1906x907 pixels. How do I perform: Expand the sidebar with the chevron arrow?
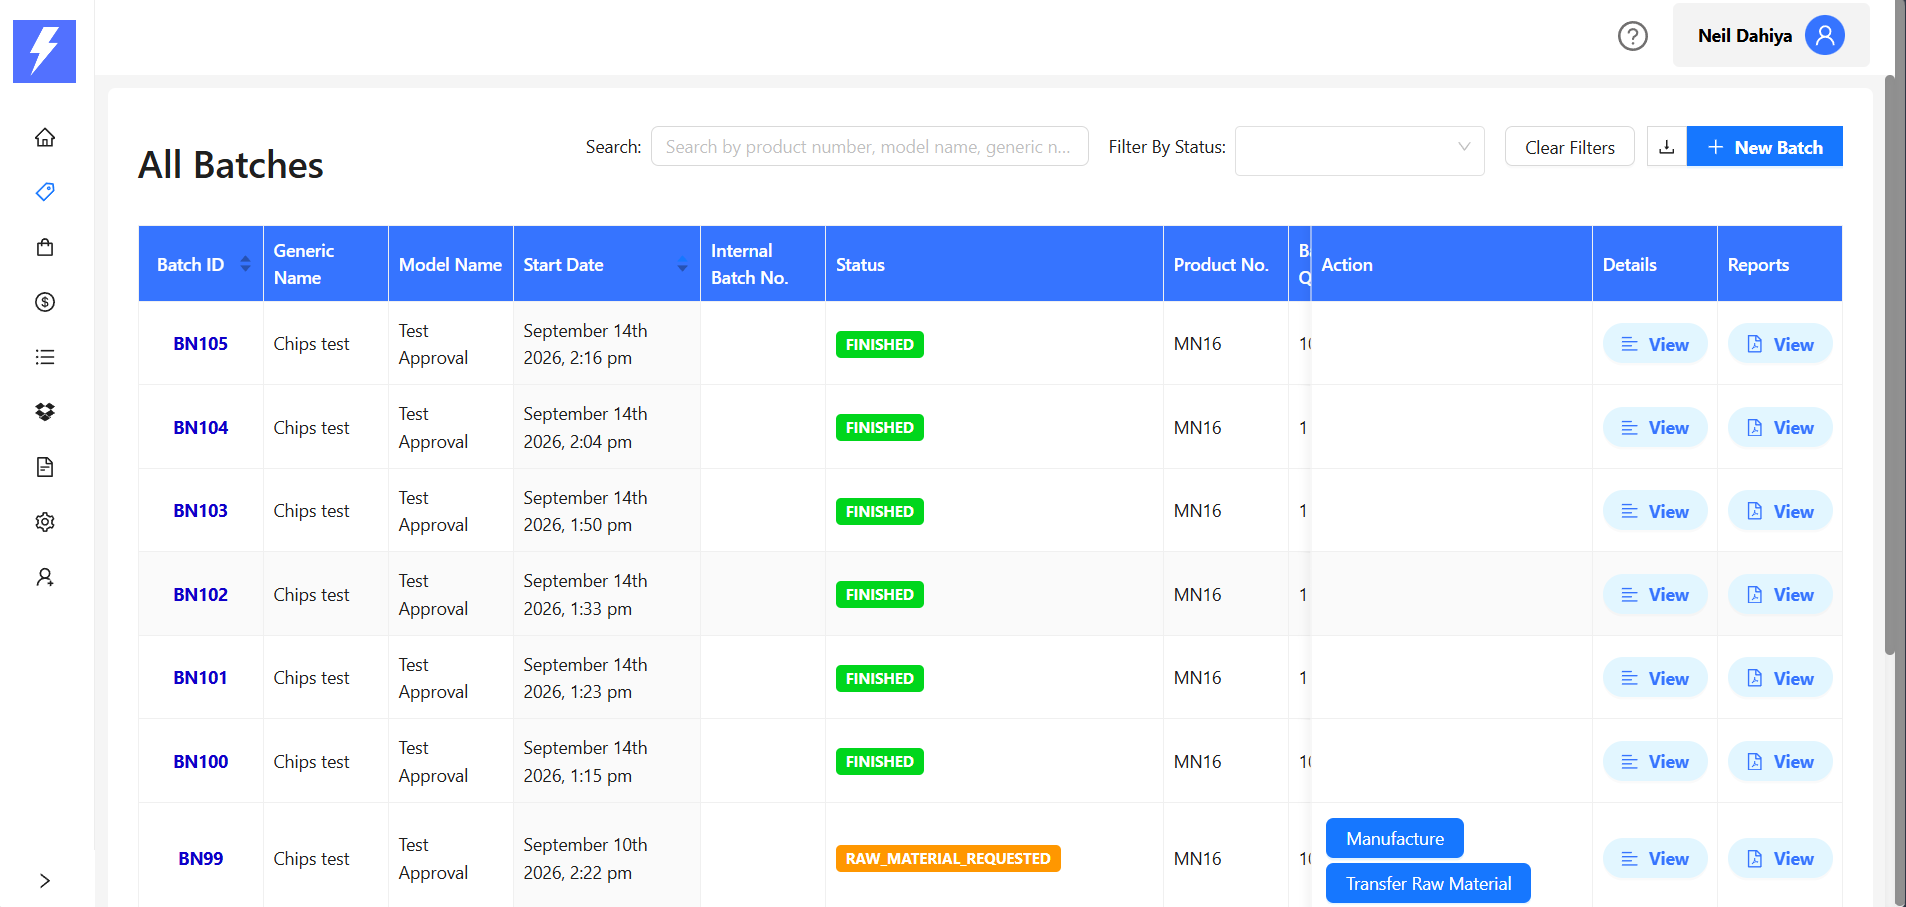[45, 881]
